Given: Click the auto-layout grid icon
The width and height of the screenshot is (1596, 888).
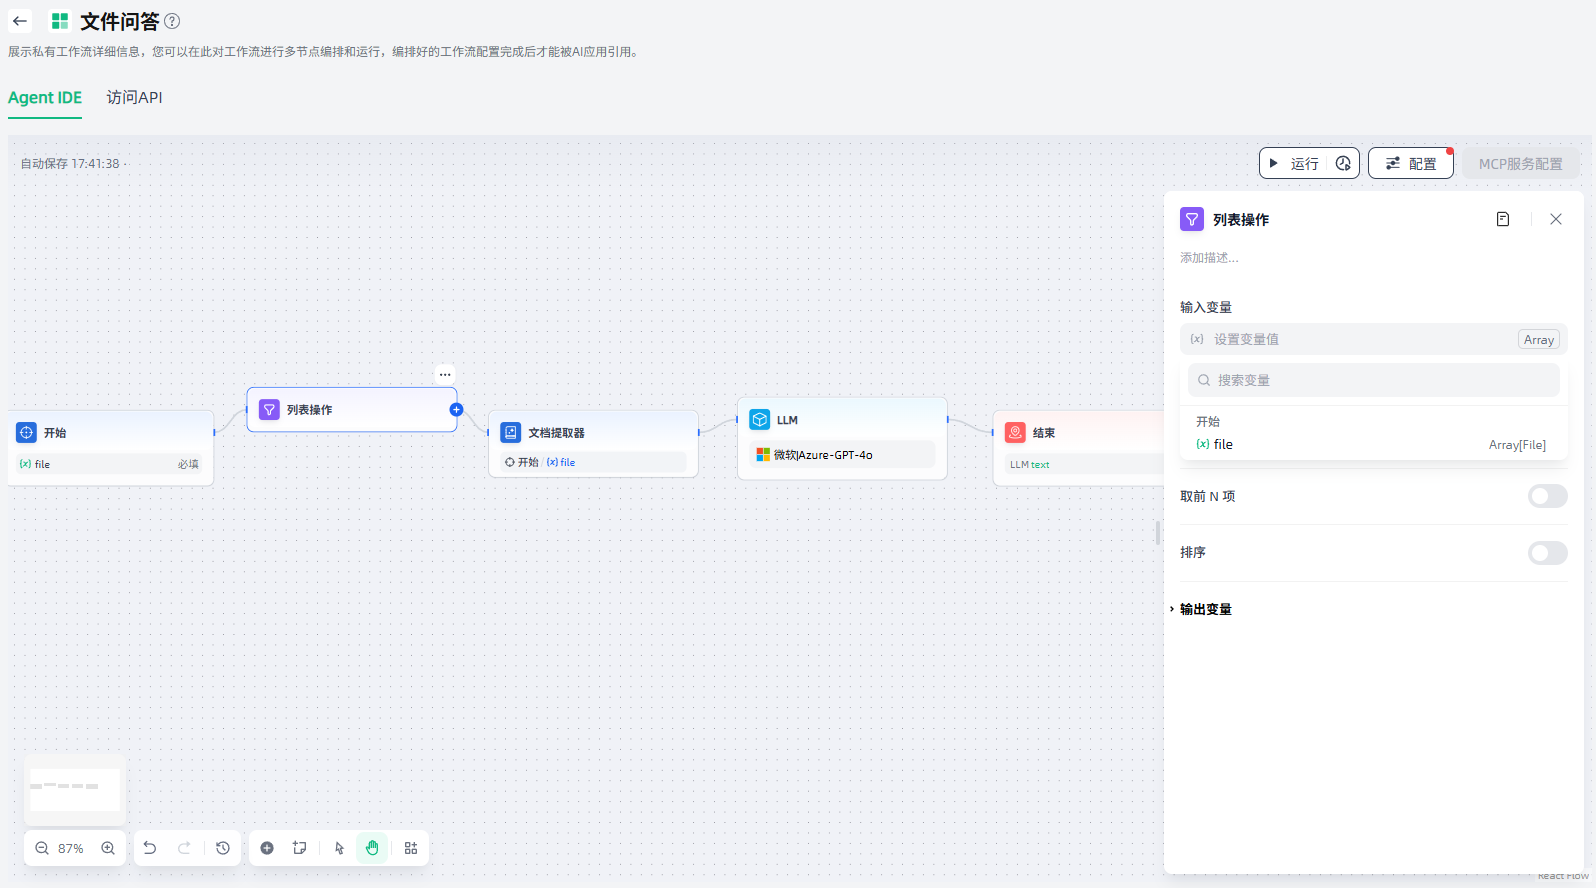Looking at the screenshot, I should 411,848.
